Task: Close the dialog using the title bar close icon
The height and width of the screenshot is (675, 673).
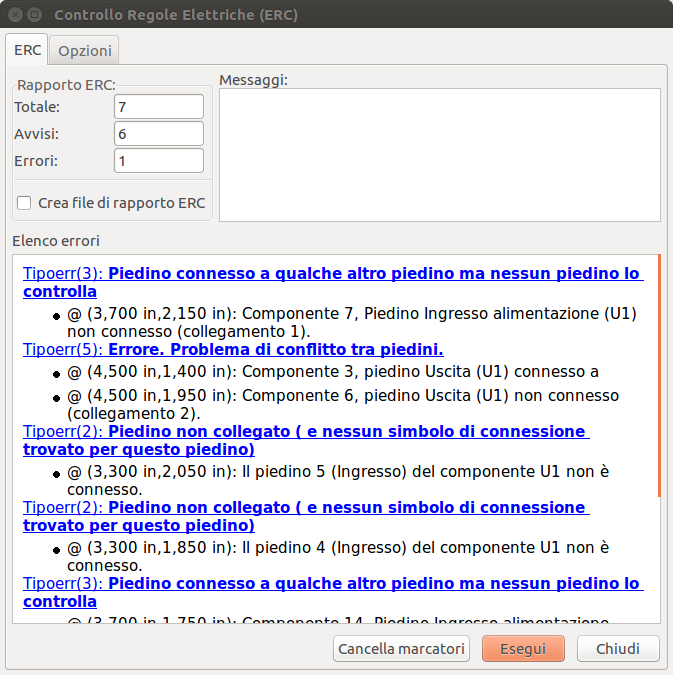Action: [x=15, y=15]
